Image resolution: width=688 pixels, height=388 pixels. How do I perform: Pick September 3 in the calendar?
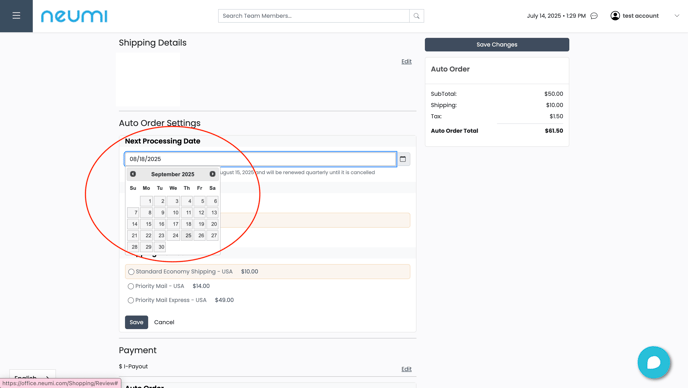[x=173, y=201]
